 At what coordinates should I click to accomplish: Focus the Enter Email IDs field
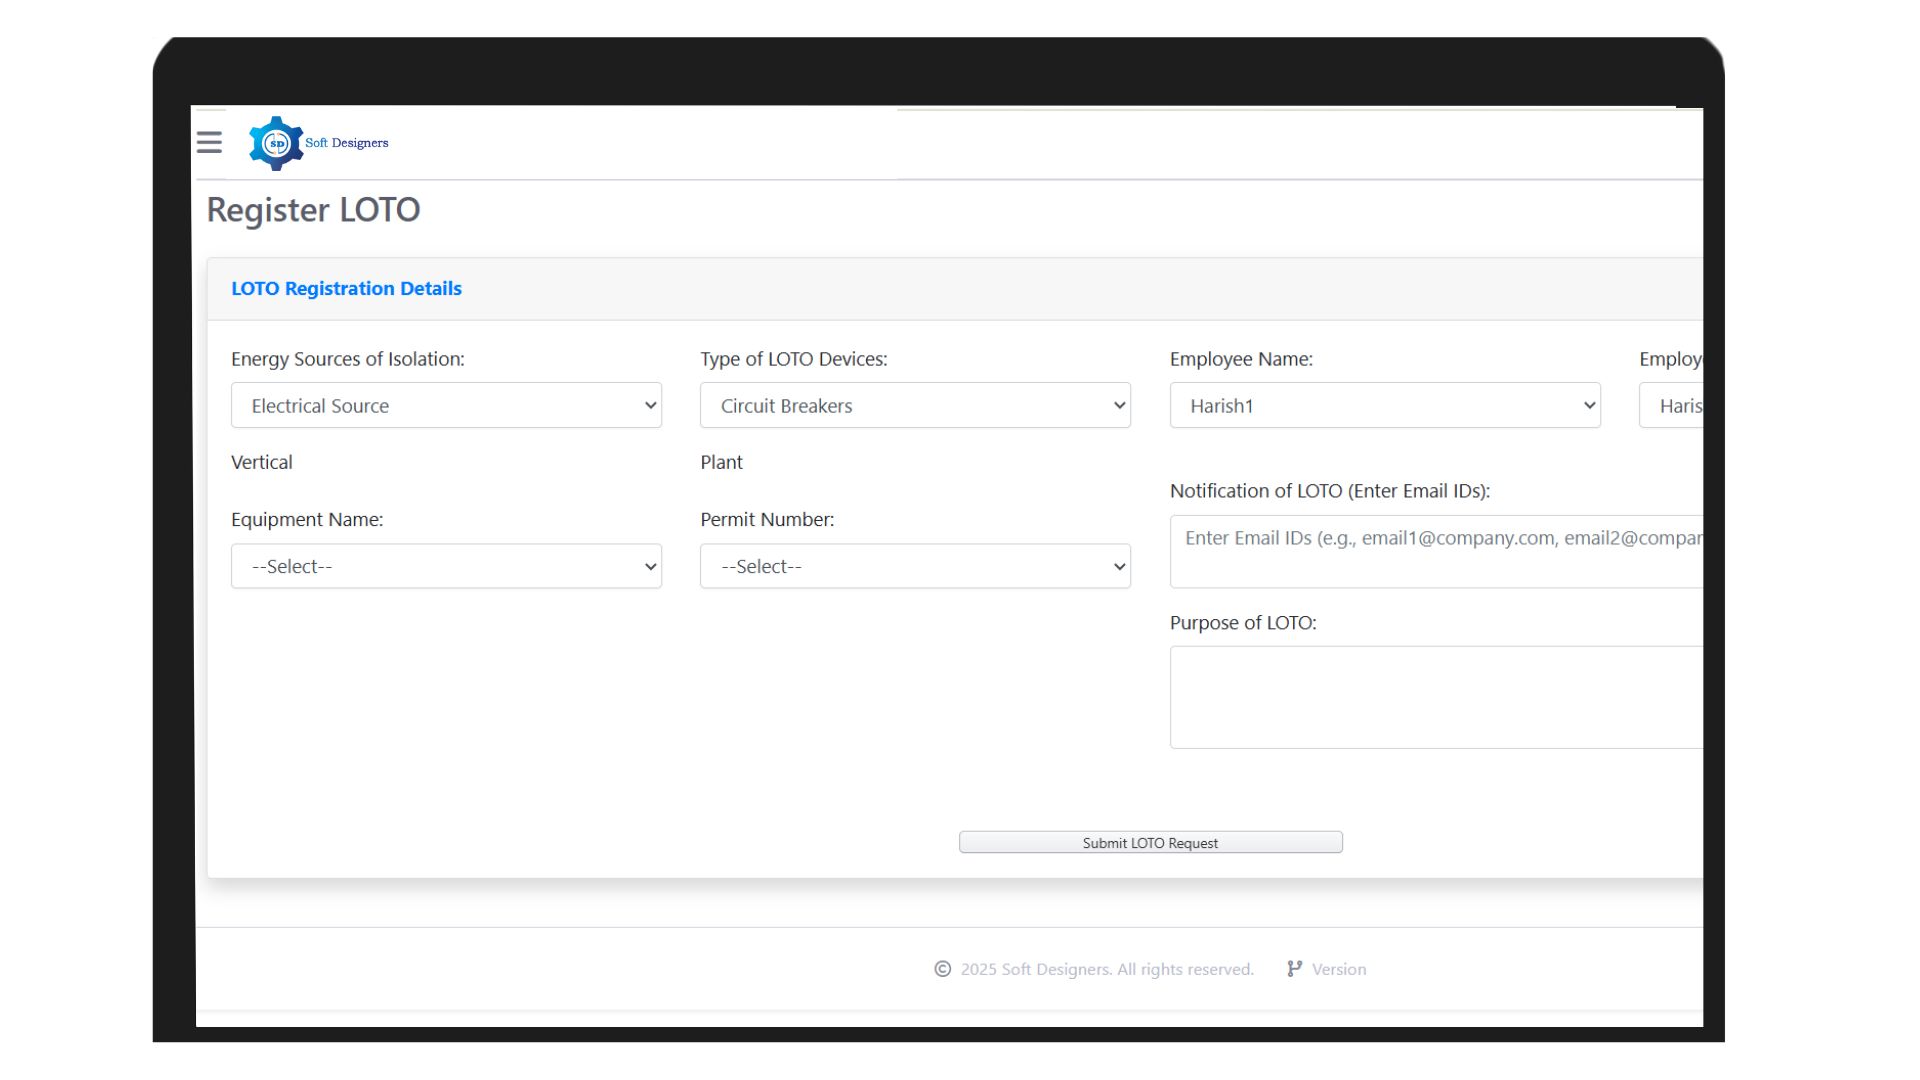(1436, 551)
